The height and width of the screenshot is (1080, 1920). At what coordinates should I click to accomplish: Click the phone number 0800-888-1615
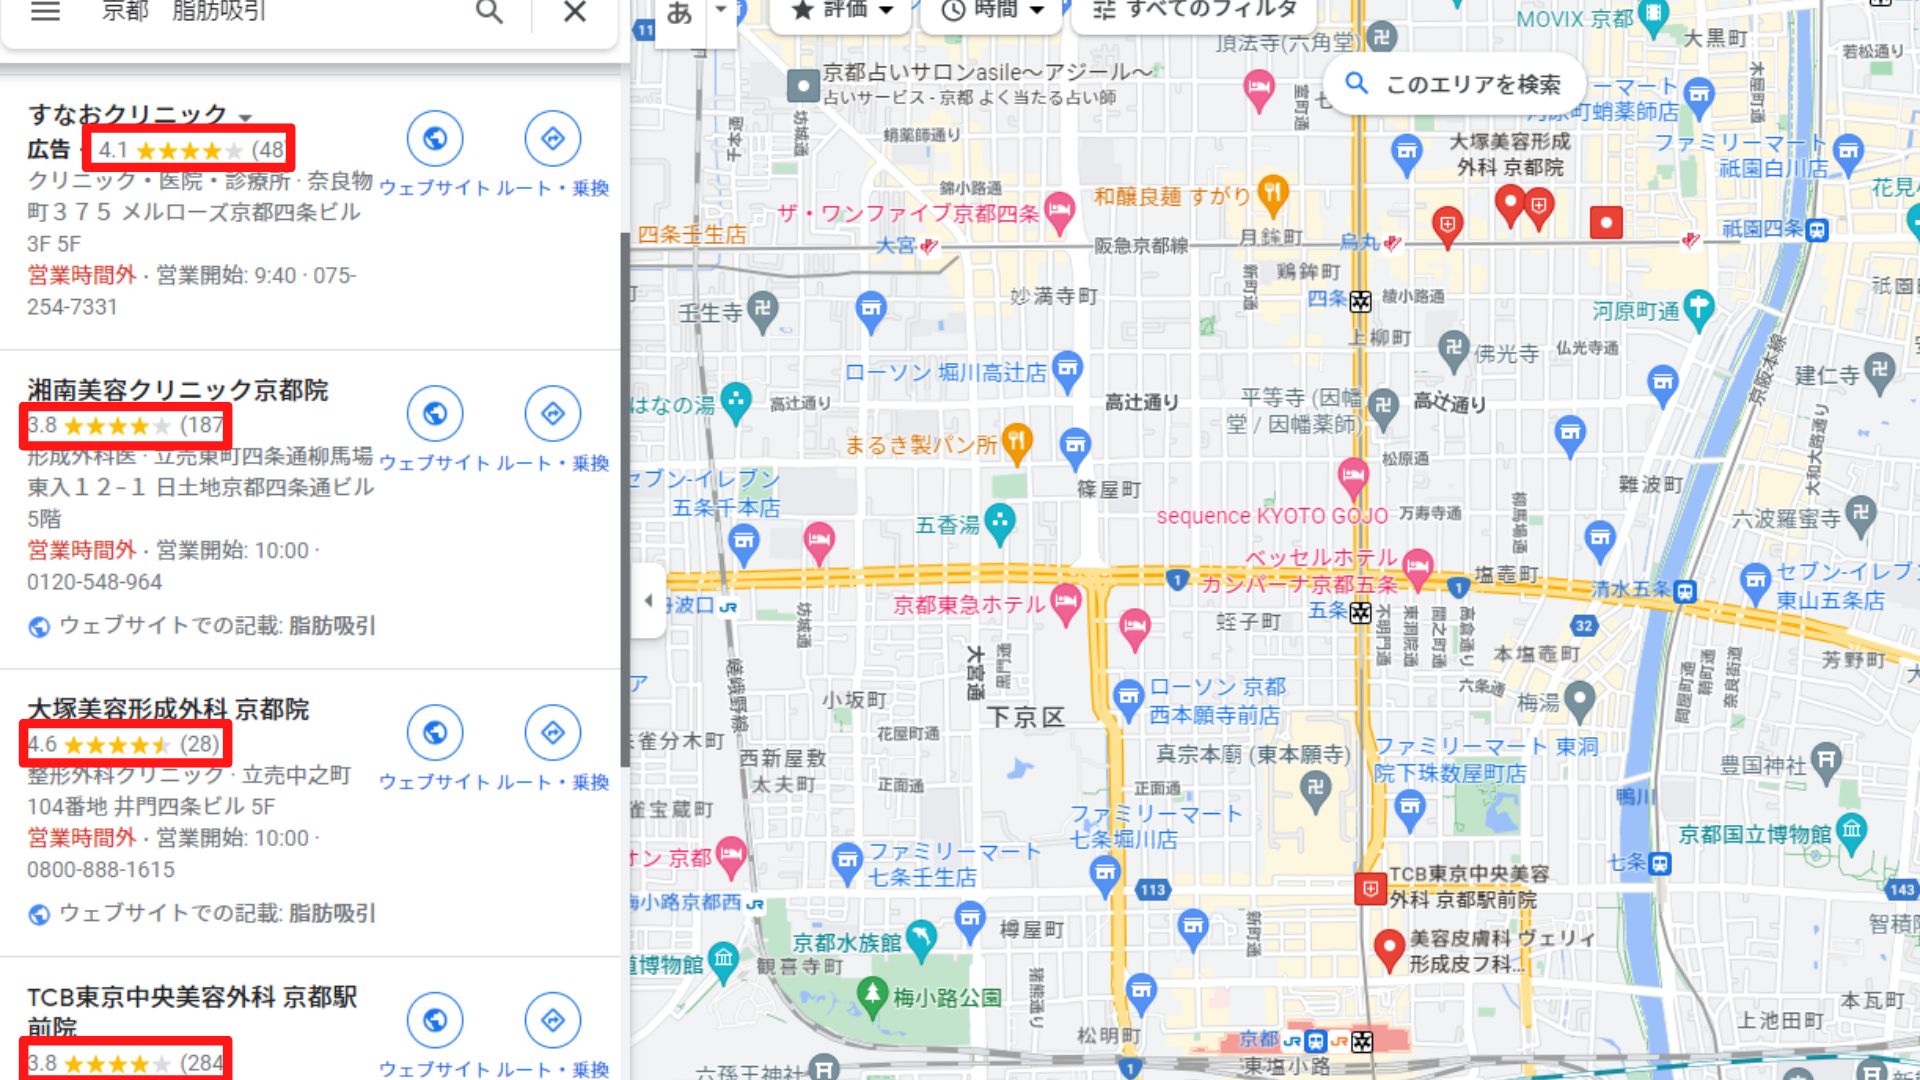[101, 870]
